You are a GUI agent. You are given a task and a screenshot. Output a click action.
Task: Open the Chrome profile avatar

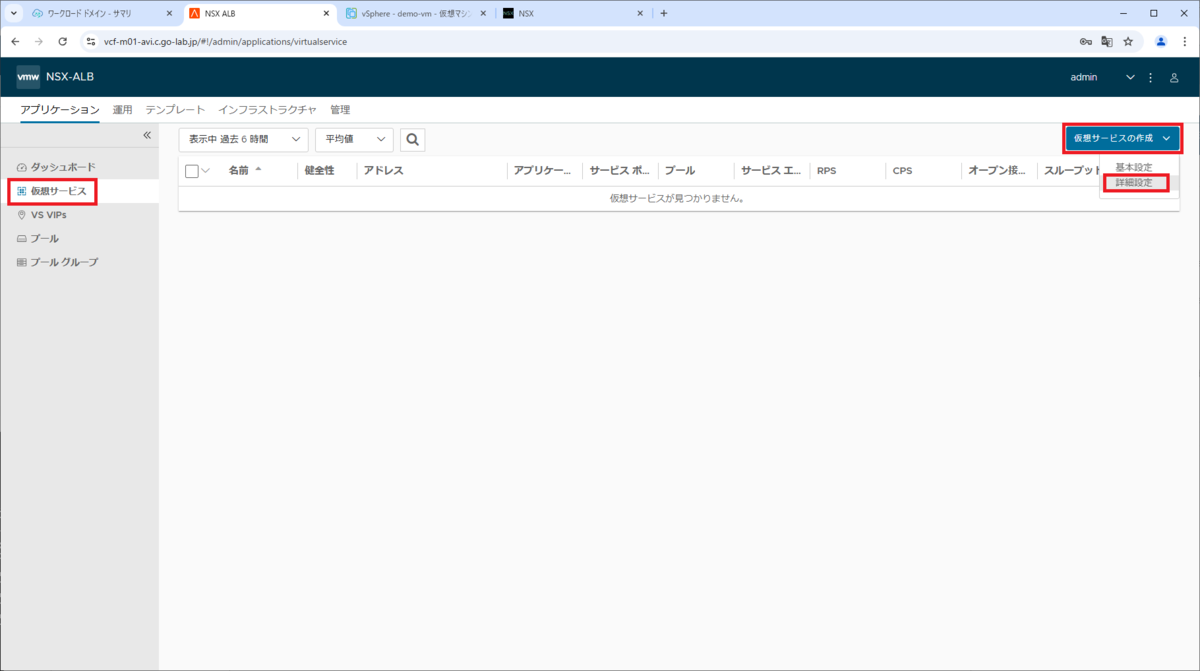(1161, 41)
